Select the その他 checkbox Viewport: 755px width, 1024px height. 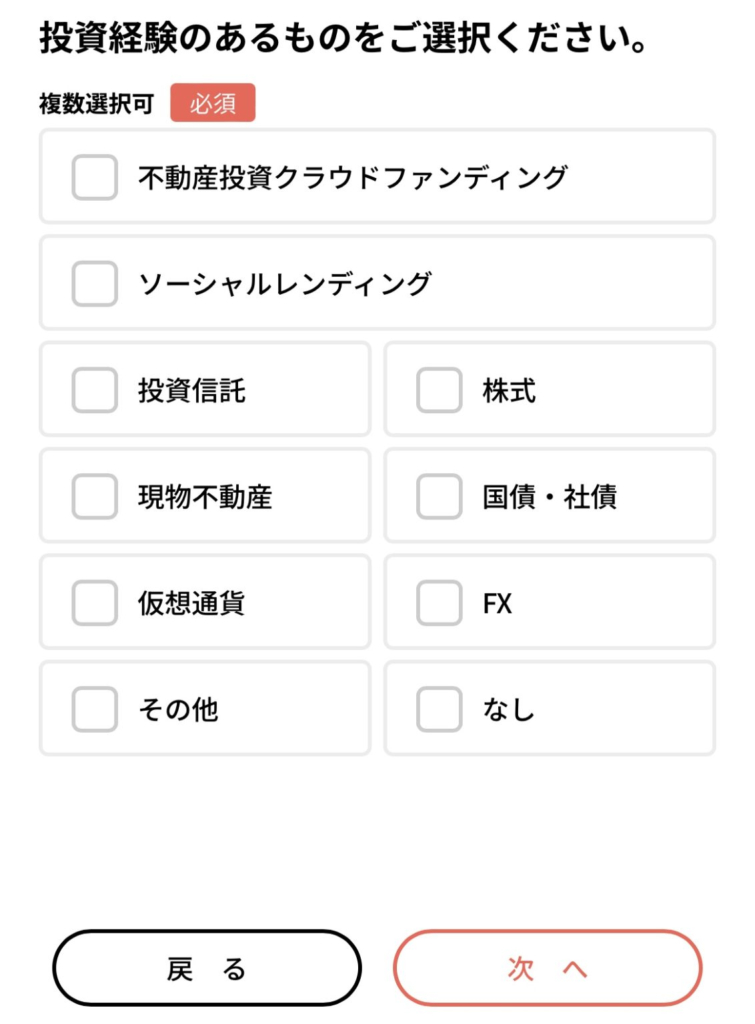(x=95, y=709)
